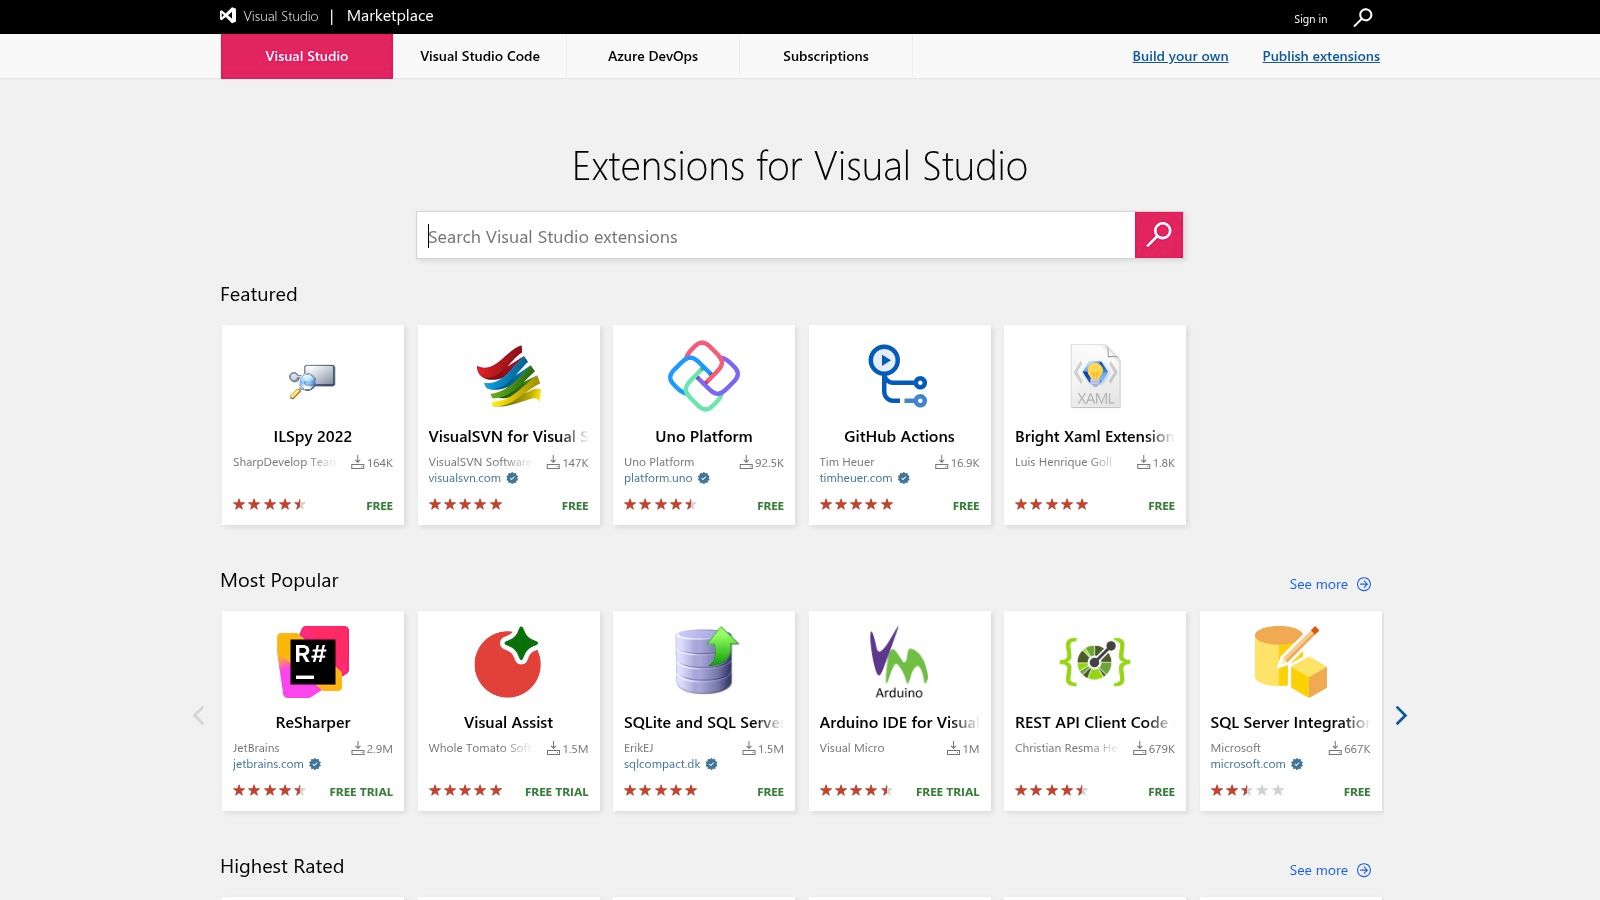This screenshot has height=900, width=1600.
Task: Open the Subscriptions tab
Action: (x=825, y=56)
